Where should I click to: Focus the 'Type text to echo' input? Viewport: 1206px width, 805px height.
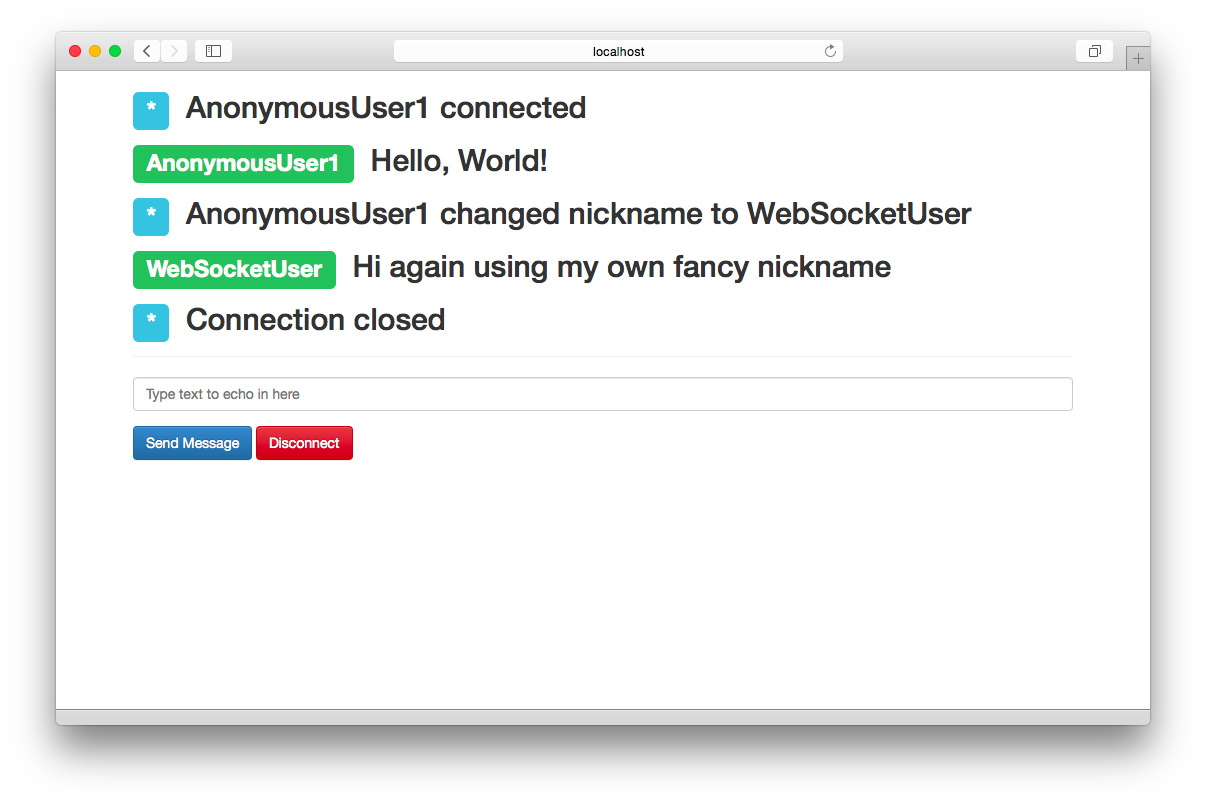click(x=602, y=394)
